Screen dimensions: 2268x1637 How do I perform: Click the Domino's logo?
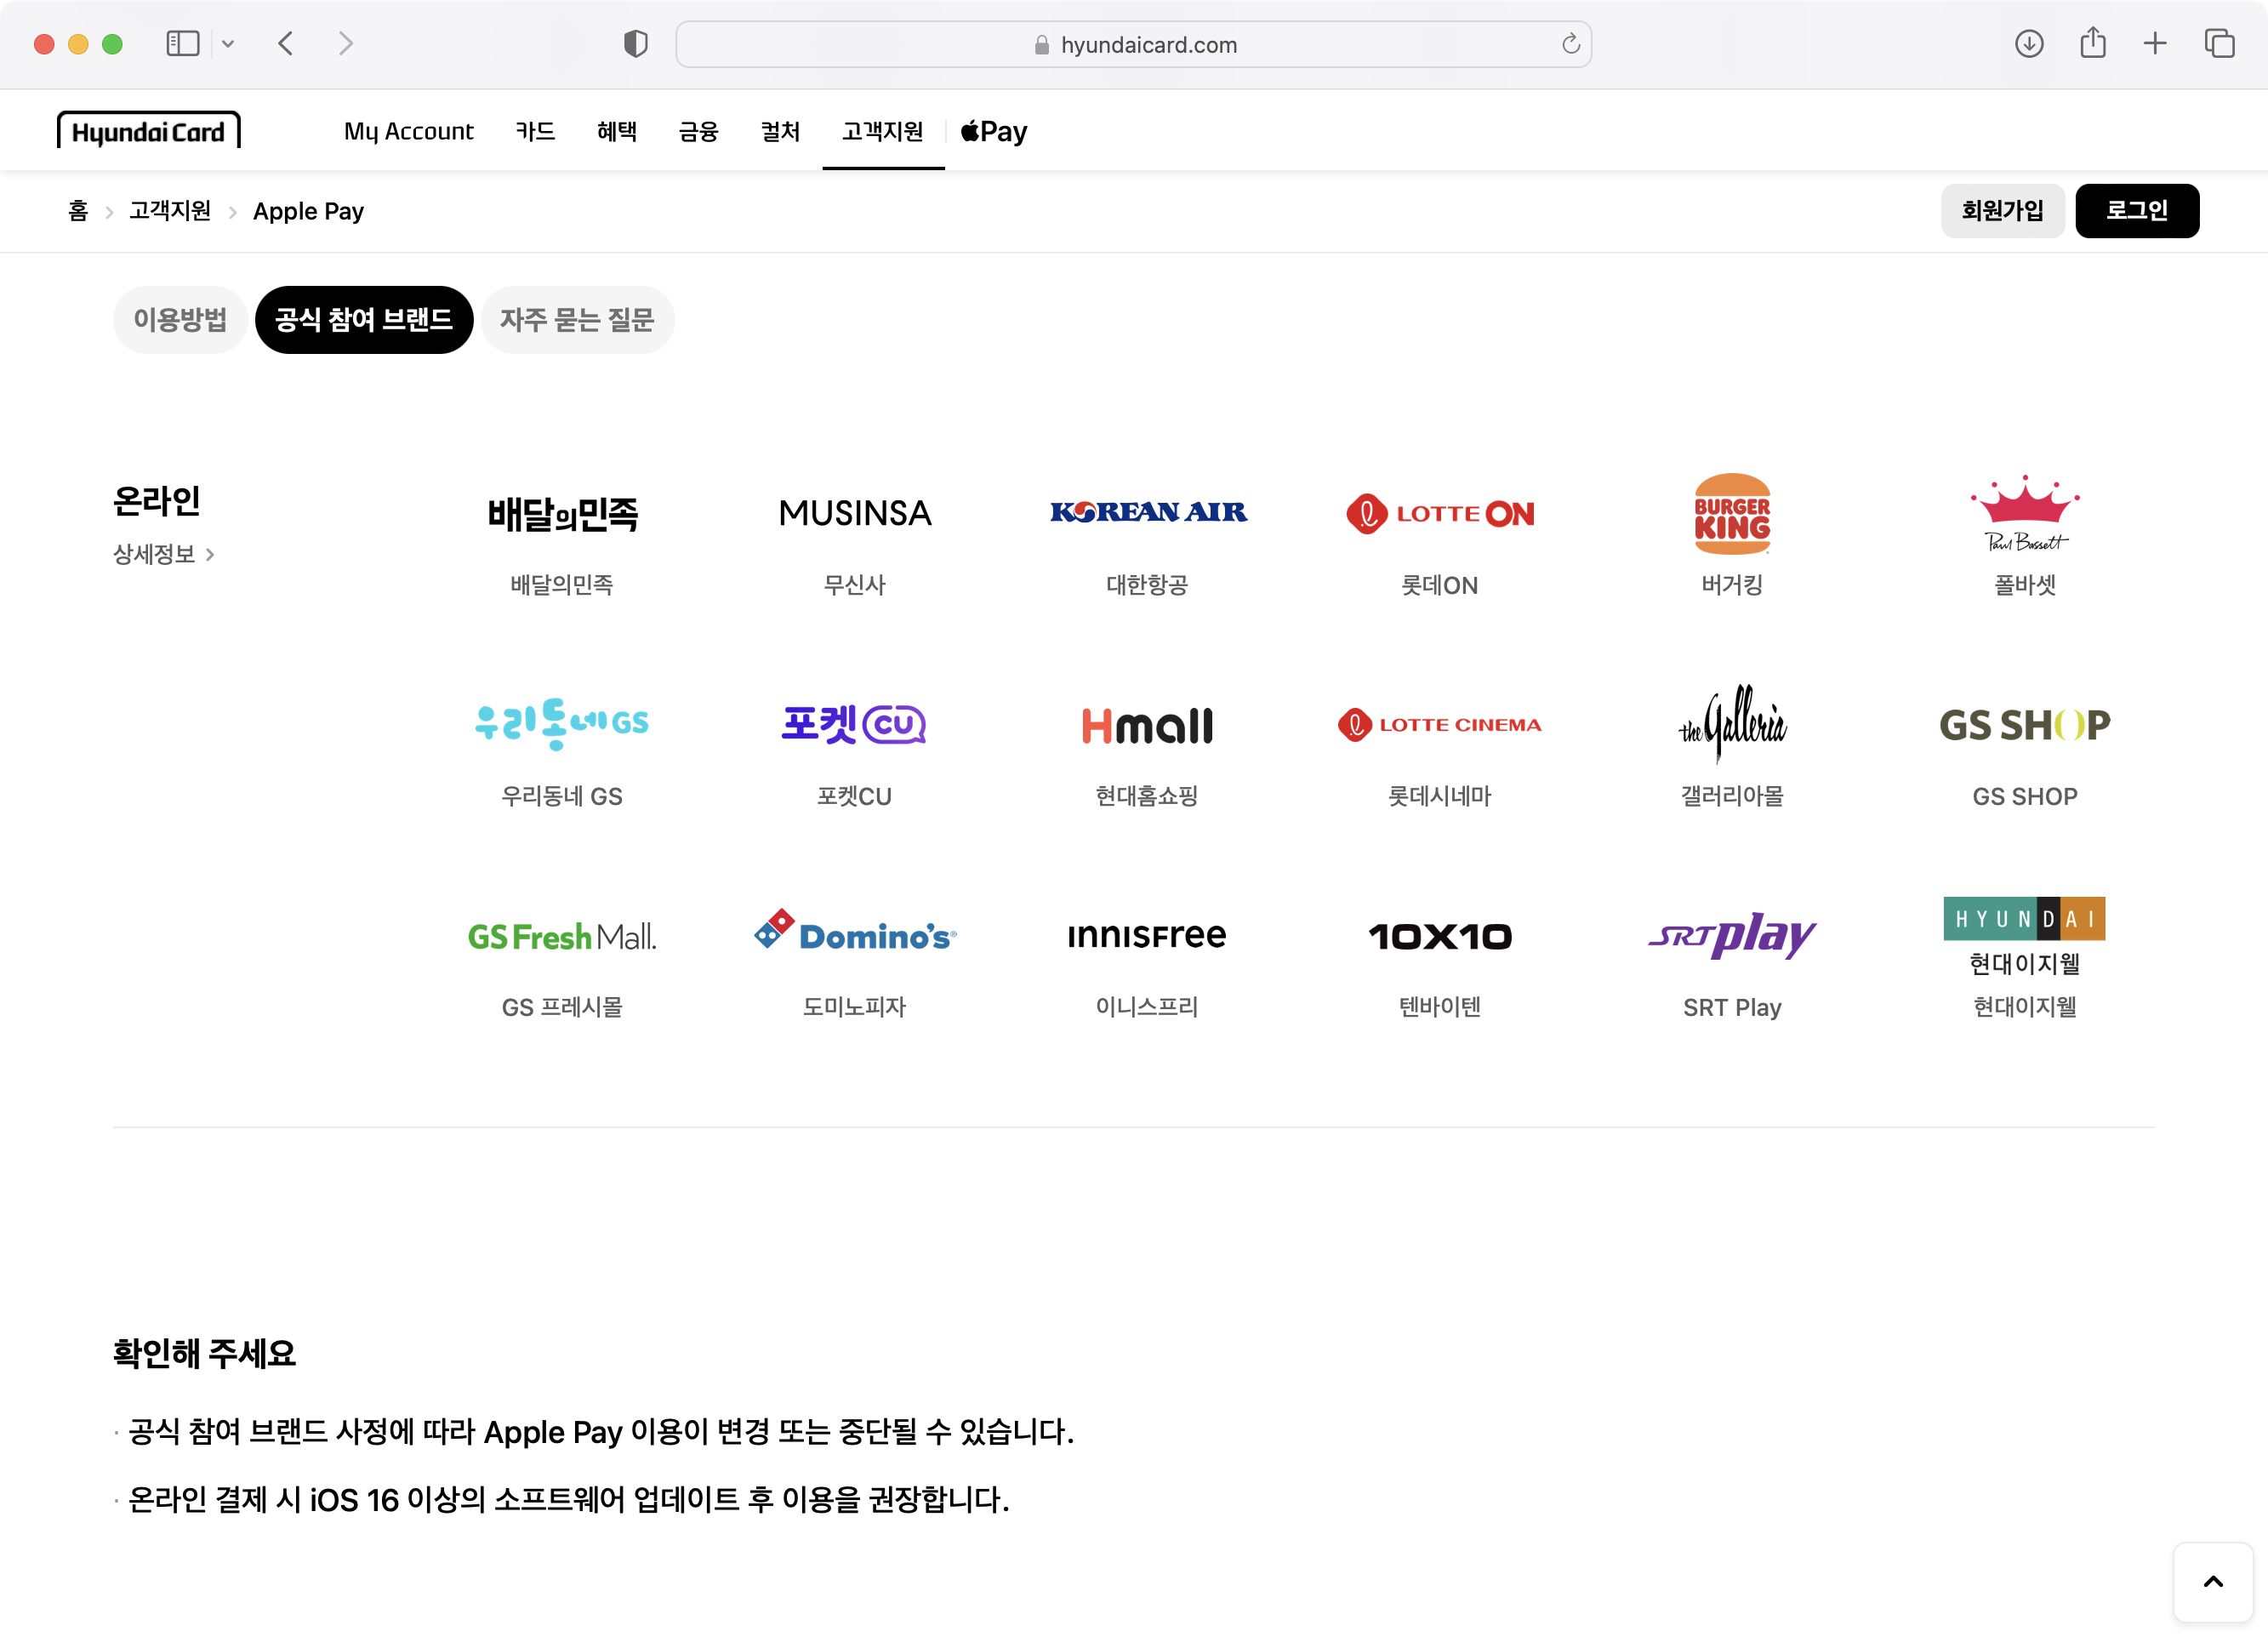tap(854, 930)
